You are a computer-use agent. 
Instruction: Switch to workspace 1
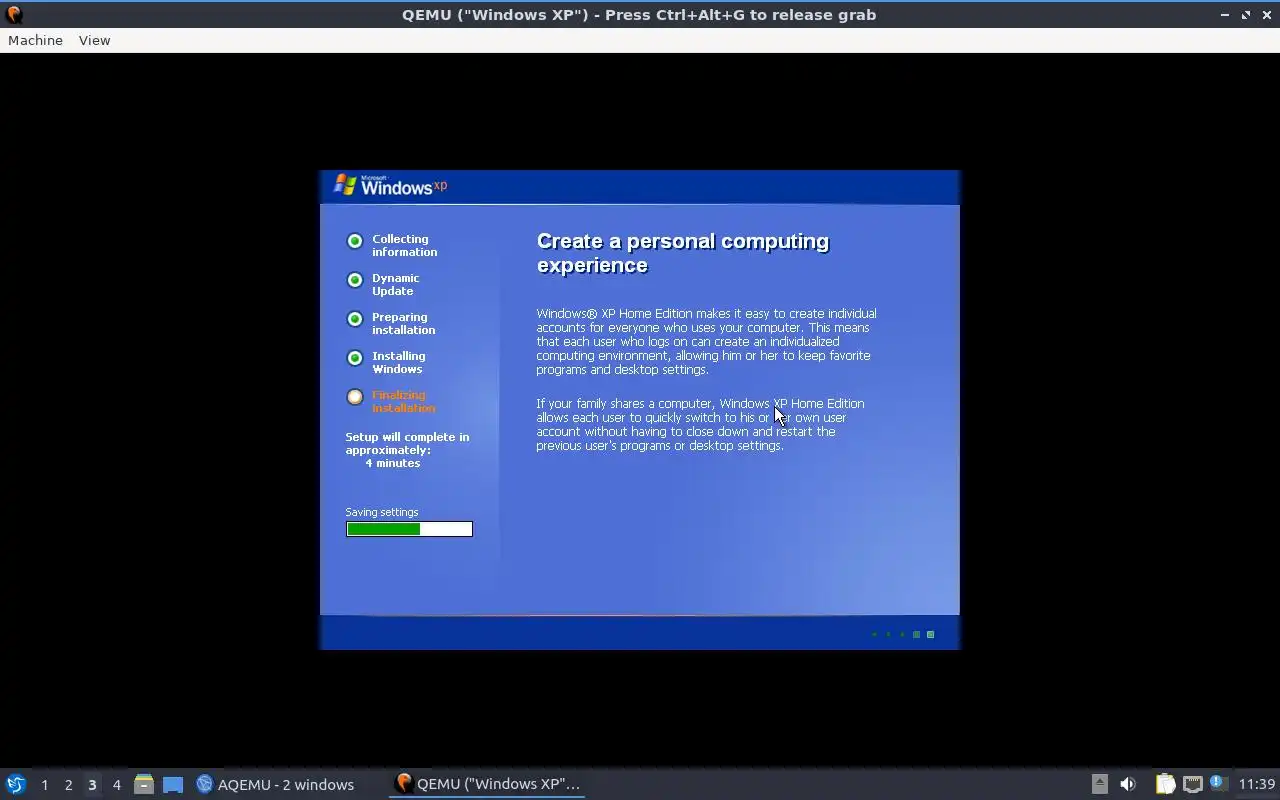(44, 784)
